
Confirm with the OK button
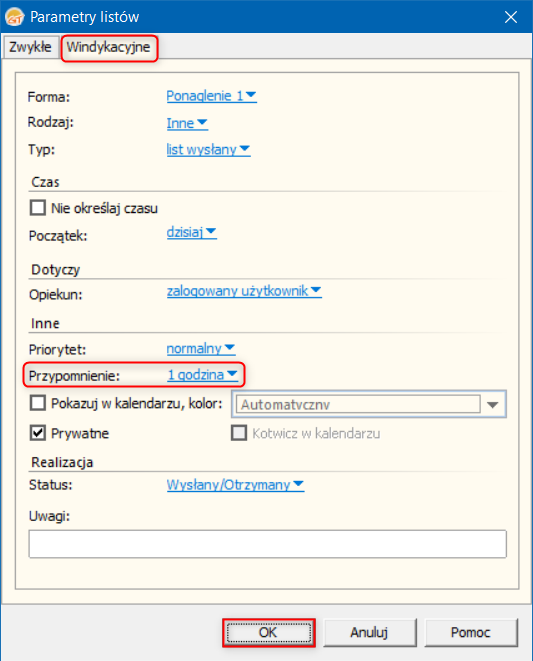(x=269, y=632)
